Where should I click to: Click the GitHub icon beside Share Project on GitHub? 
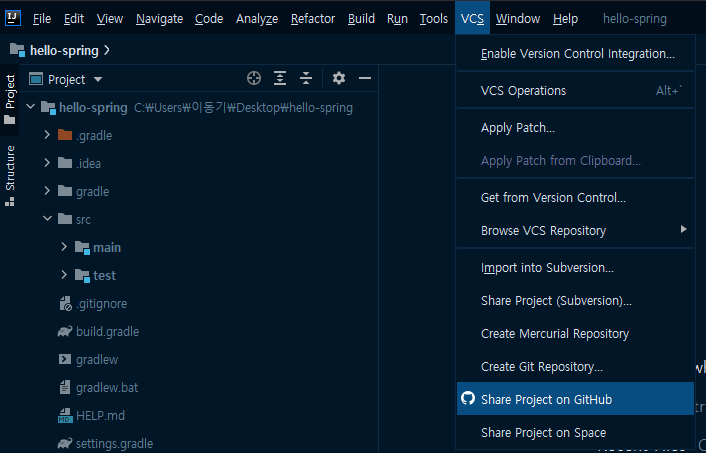tap(468, 399)
